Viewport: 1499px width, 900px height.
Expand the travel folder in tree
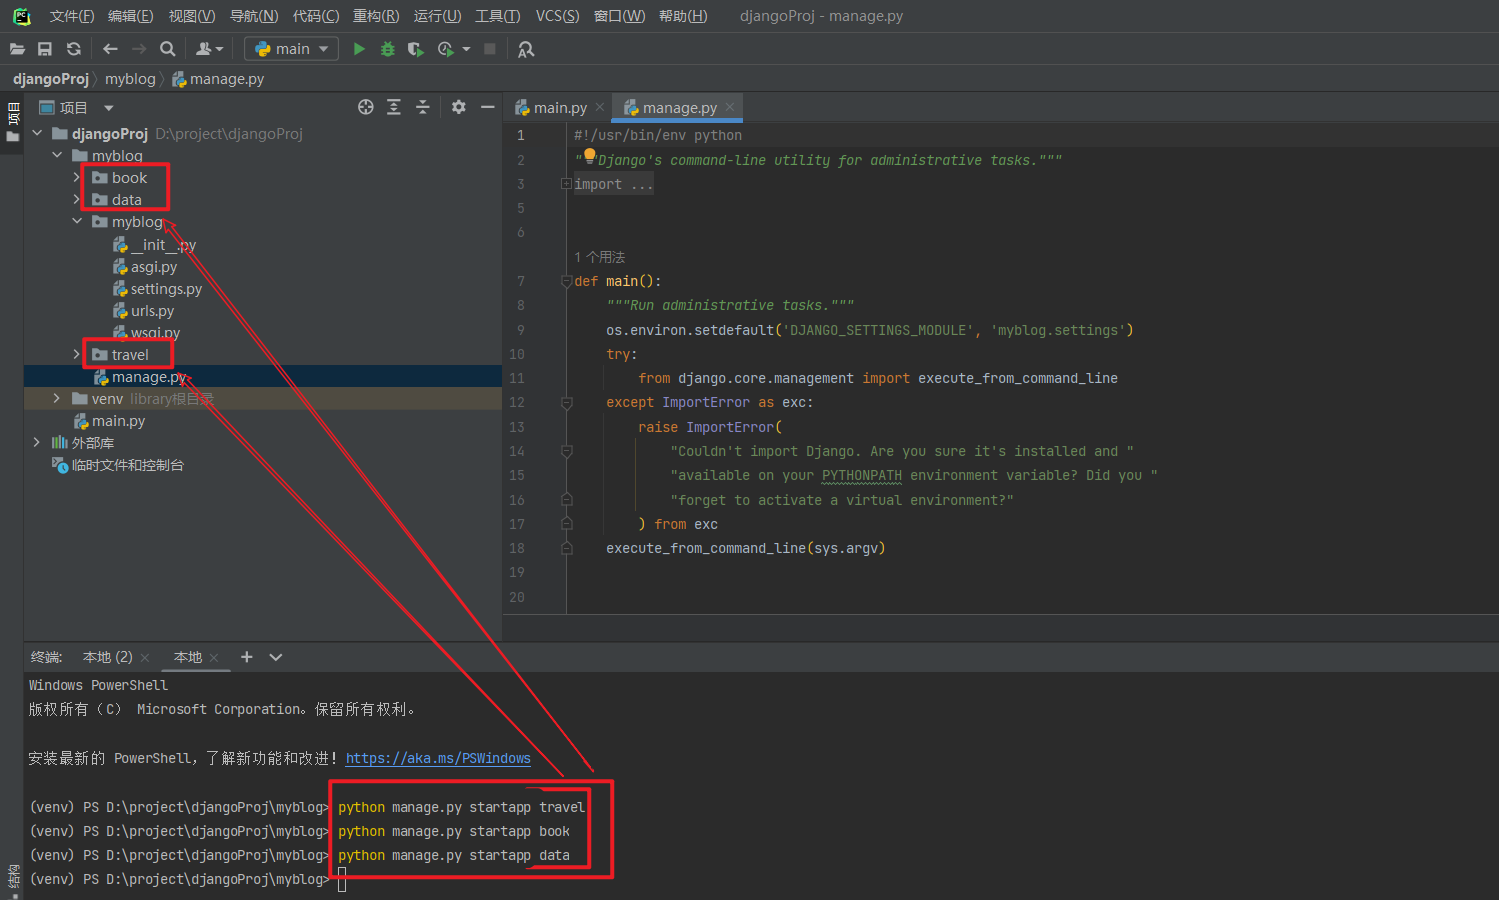77,355
